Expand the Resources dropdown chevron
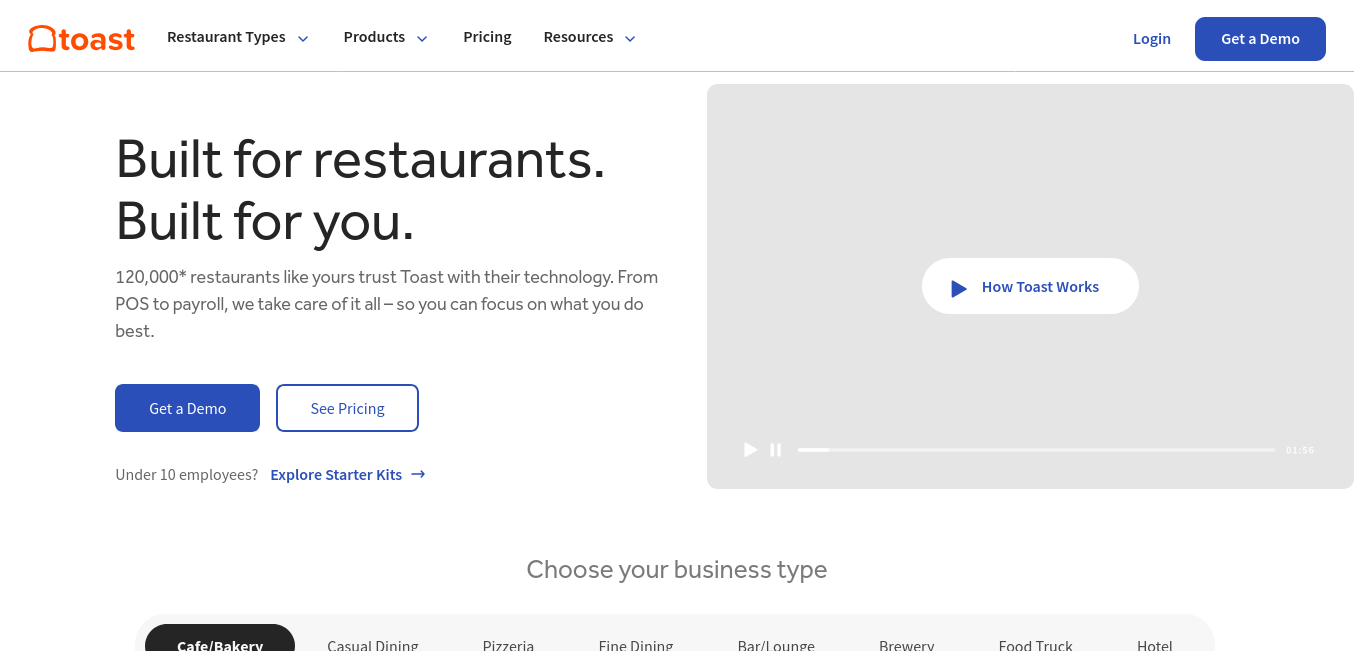Viewport: 1366px width, 651px height. pyautogui.click(x=630, y=39)
